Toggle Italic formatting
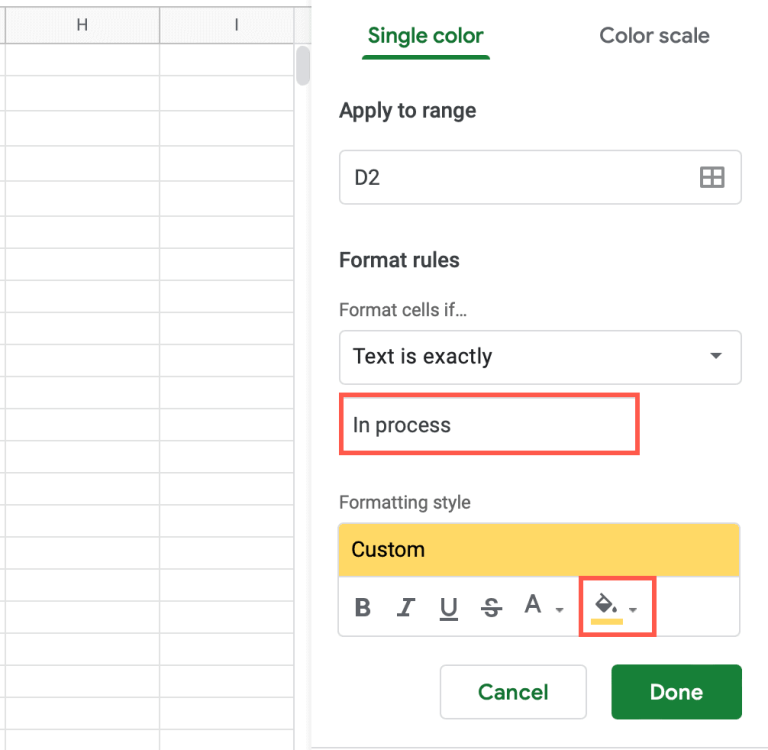 406,607
